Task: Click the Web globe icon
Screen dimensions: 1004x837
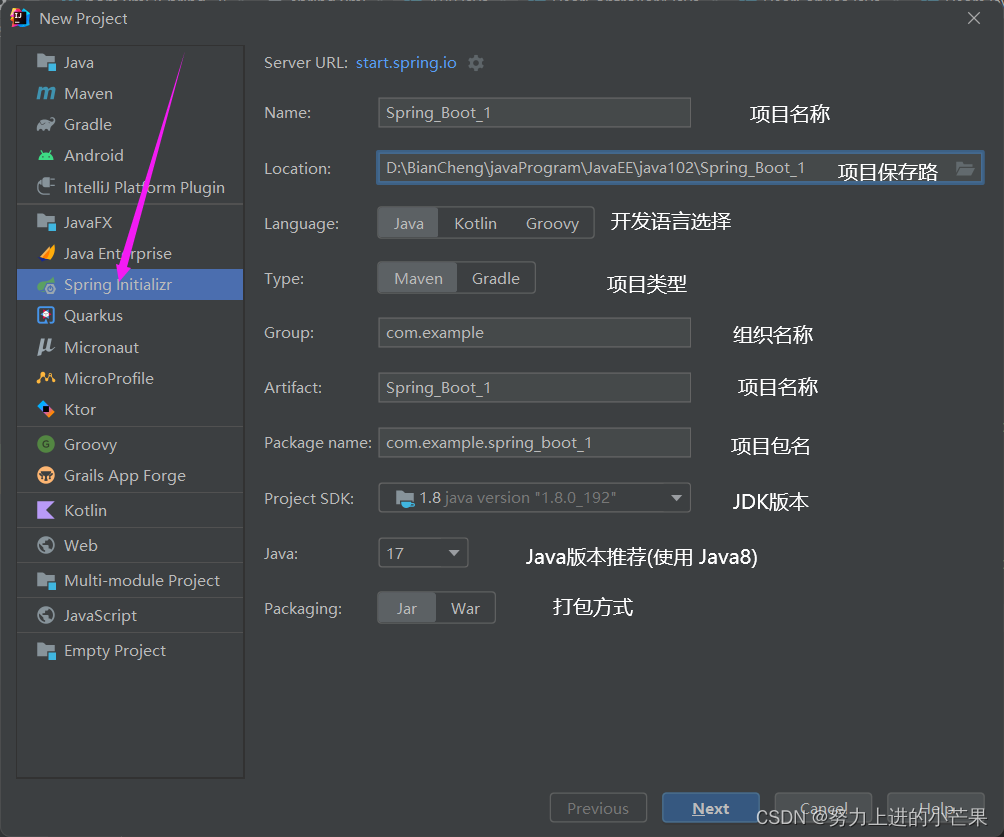Action: [46, 545]
